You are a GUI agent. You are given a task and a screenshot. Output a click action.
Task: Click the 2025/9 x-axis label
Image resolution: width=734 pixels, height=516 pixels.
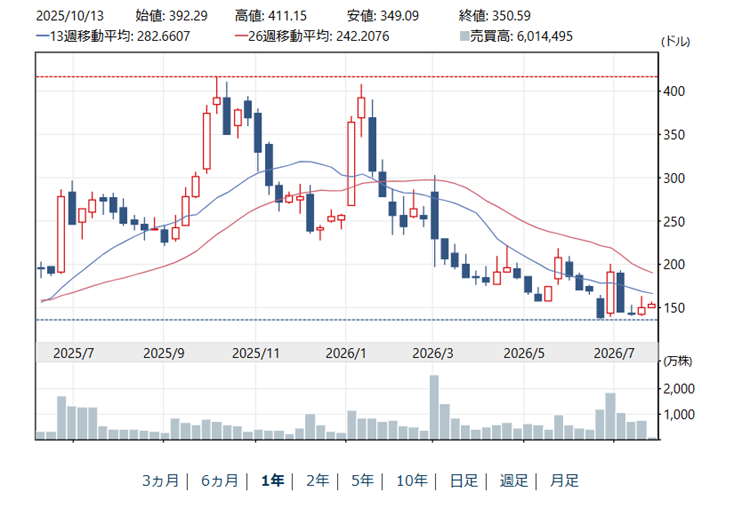[x=164, y=353]
